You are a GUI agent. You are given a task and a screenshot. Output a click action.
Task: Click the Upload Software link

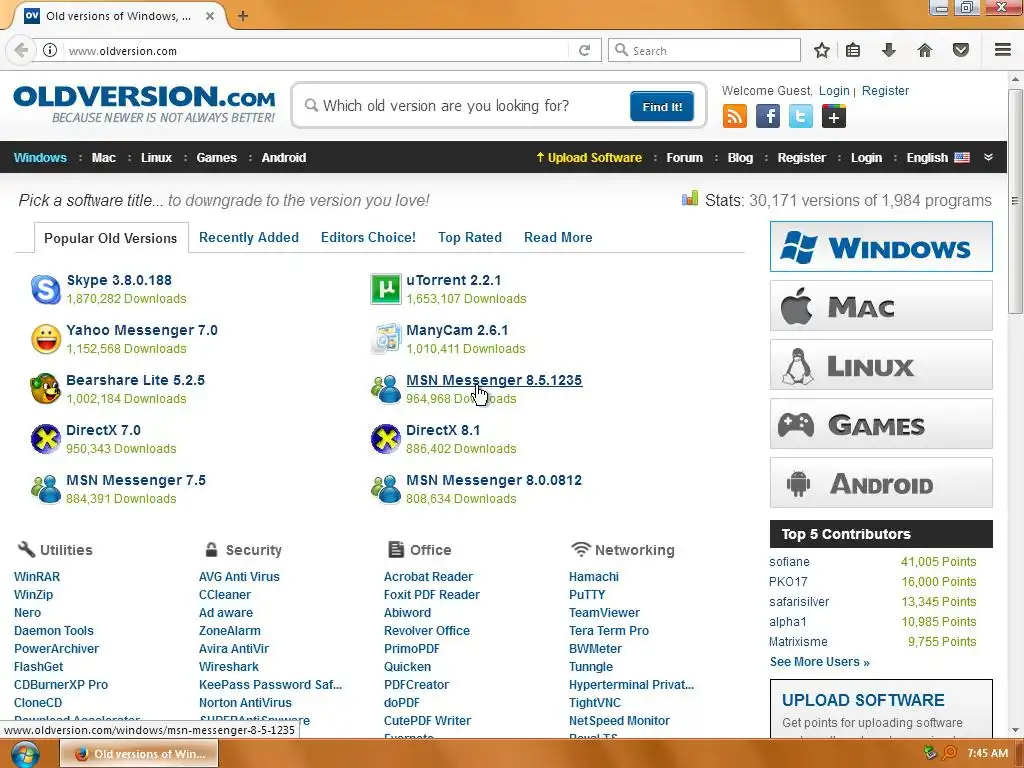pyautogui.click(x=589, y=157)
